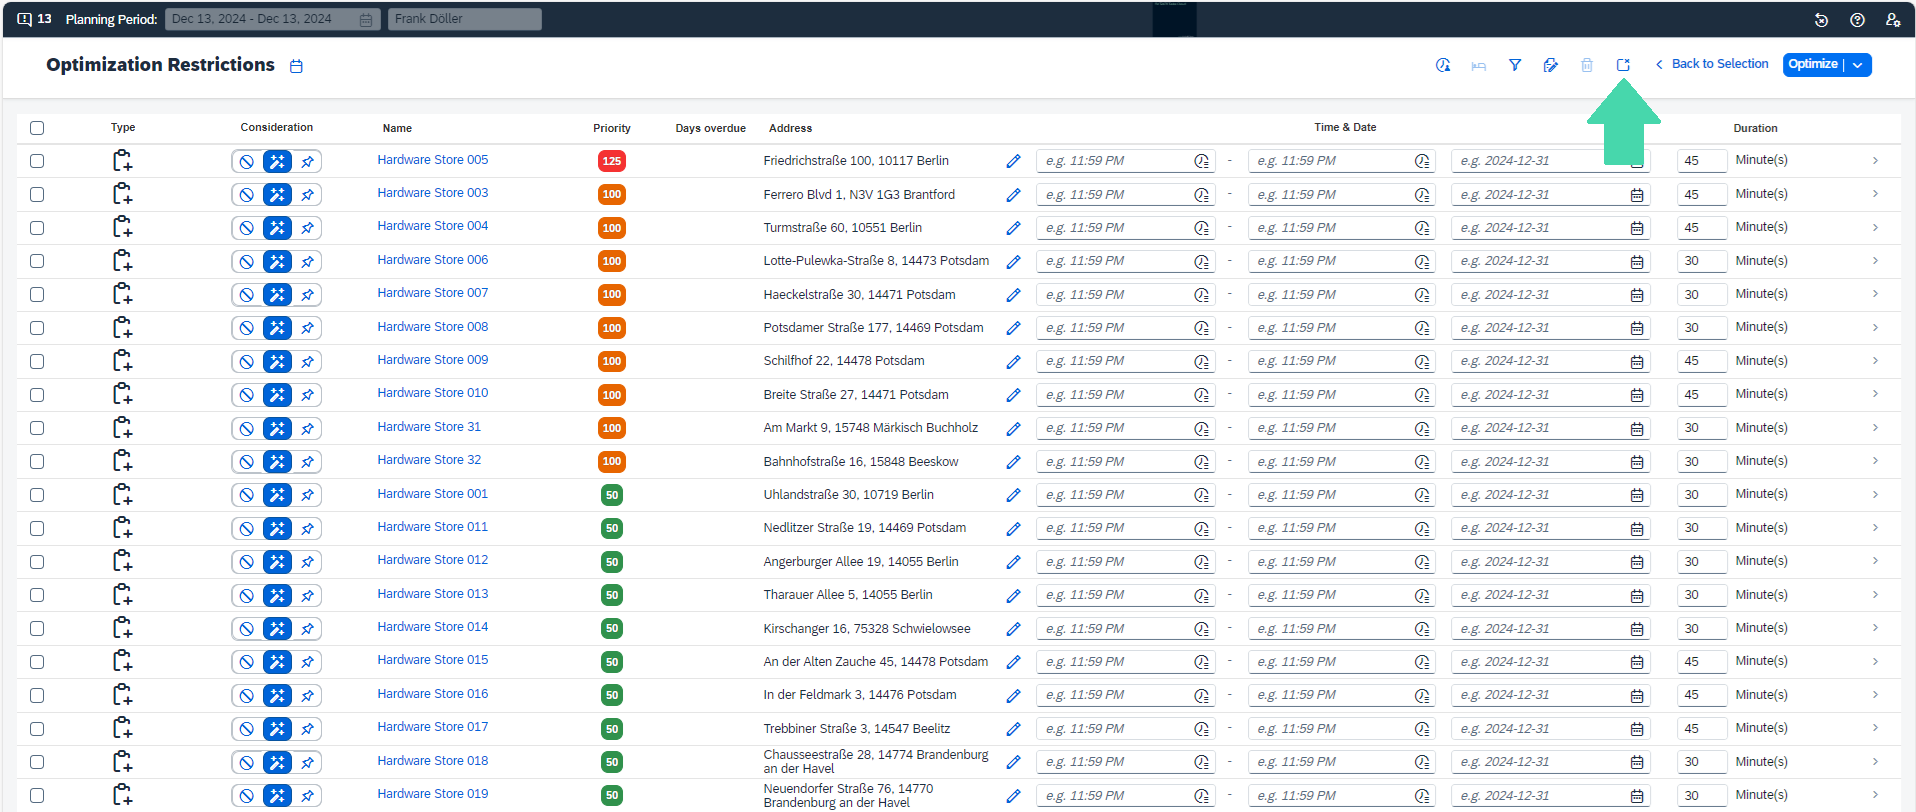
Task: Open details chevron for Hardware Store 010
Action: 1875,394
